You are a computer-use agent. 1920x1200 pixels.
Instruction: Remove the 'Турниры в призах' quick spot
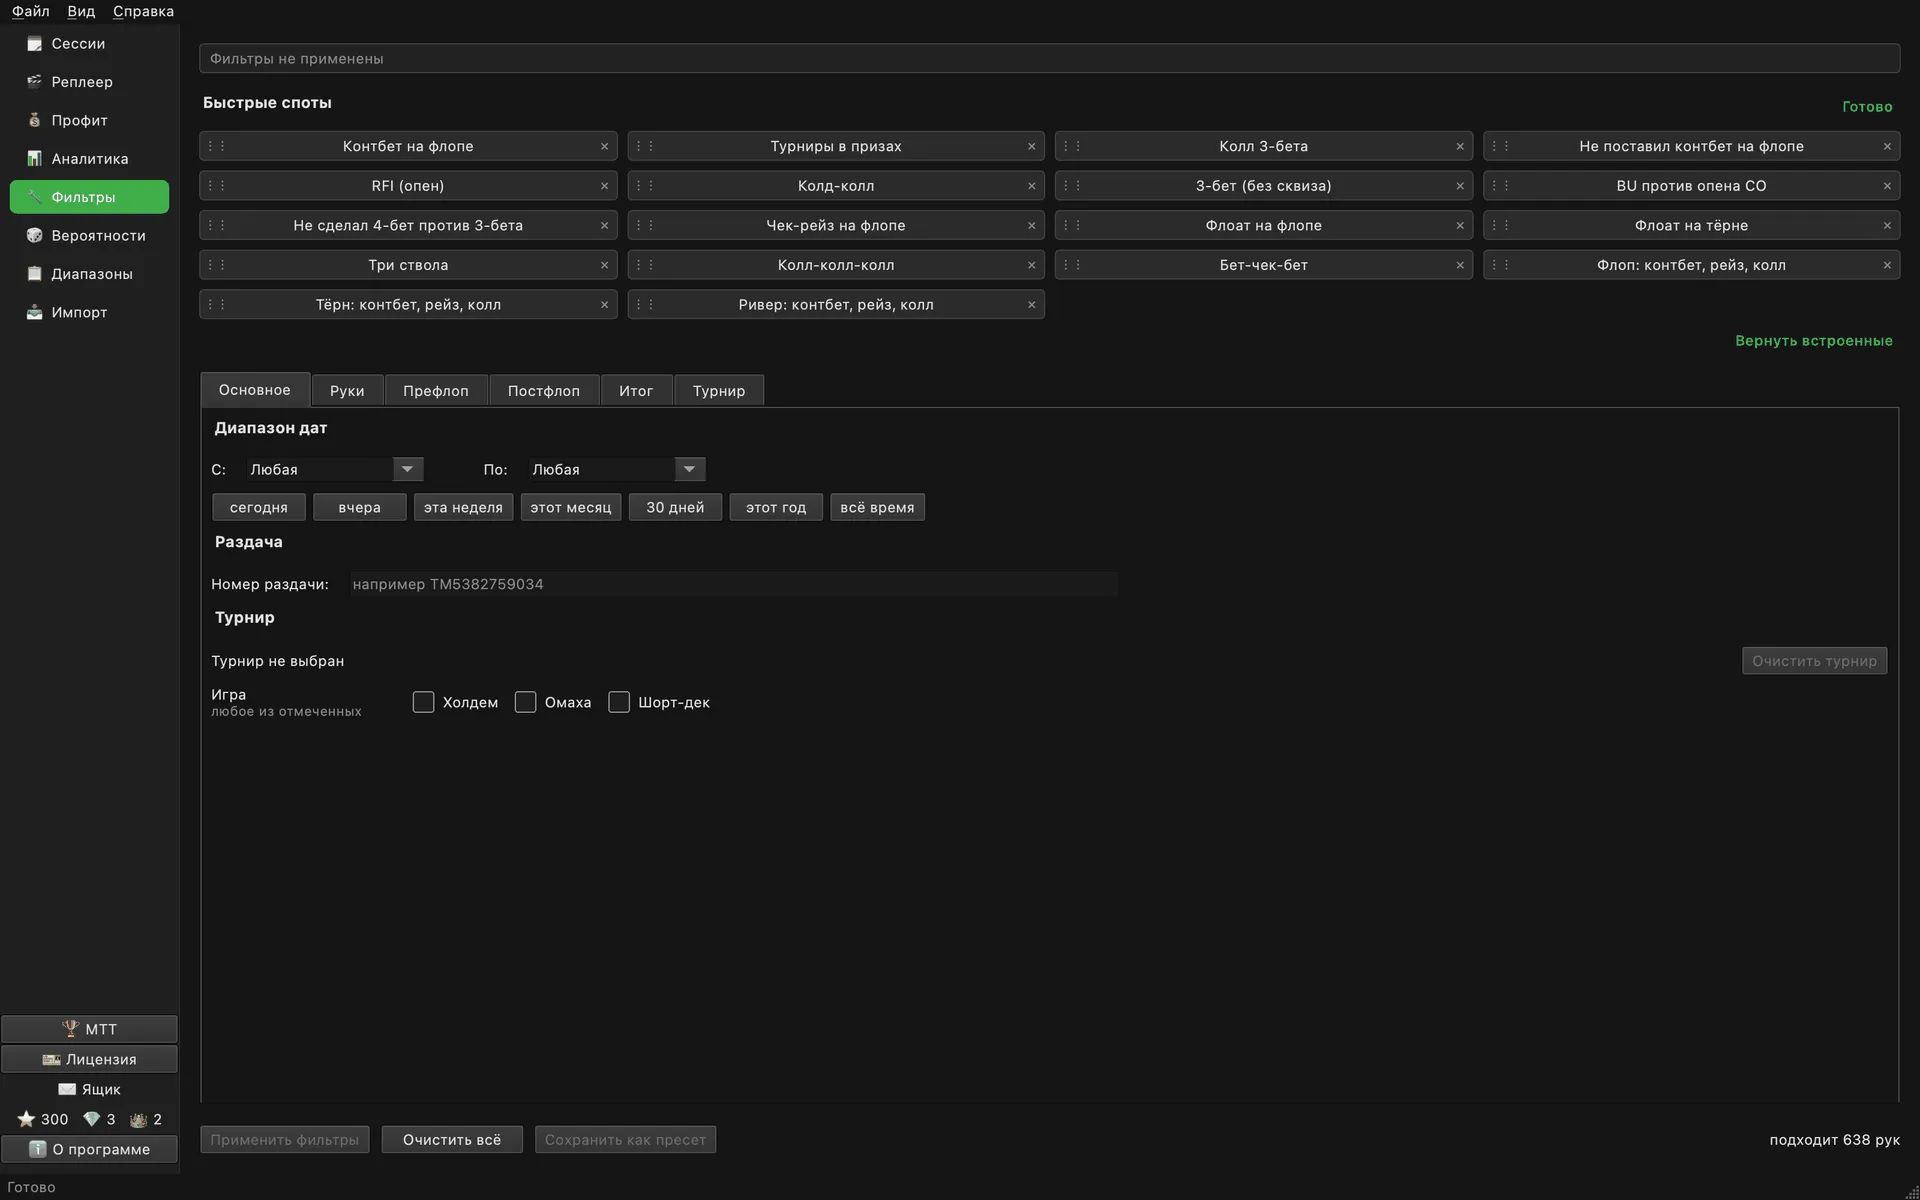tap(1031, 146)
